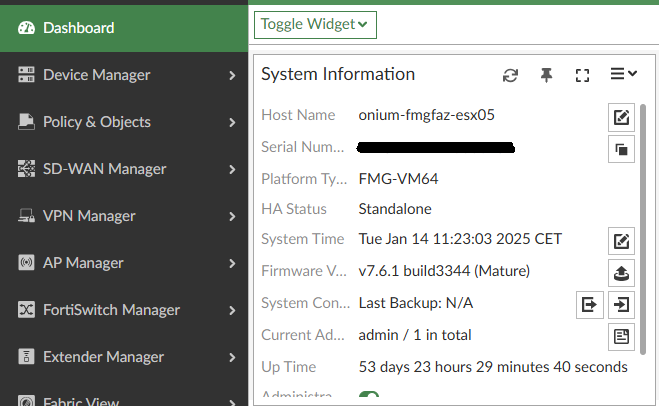Edit the Host Name entry
Image resolution: width=659 pixels, height=406 pixels.
621,118
